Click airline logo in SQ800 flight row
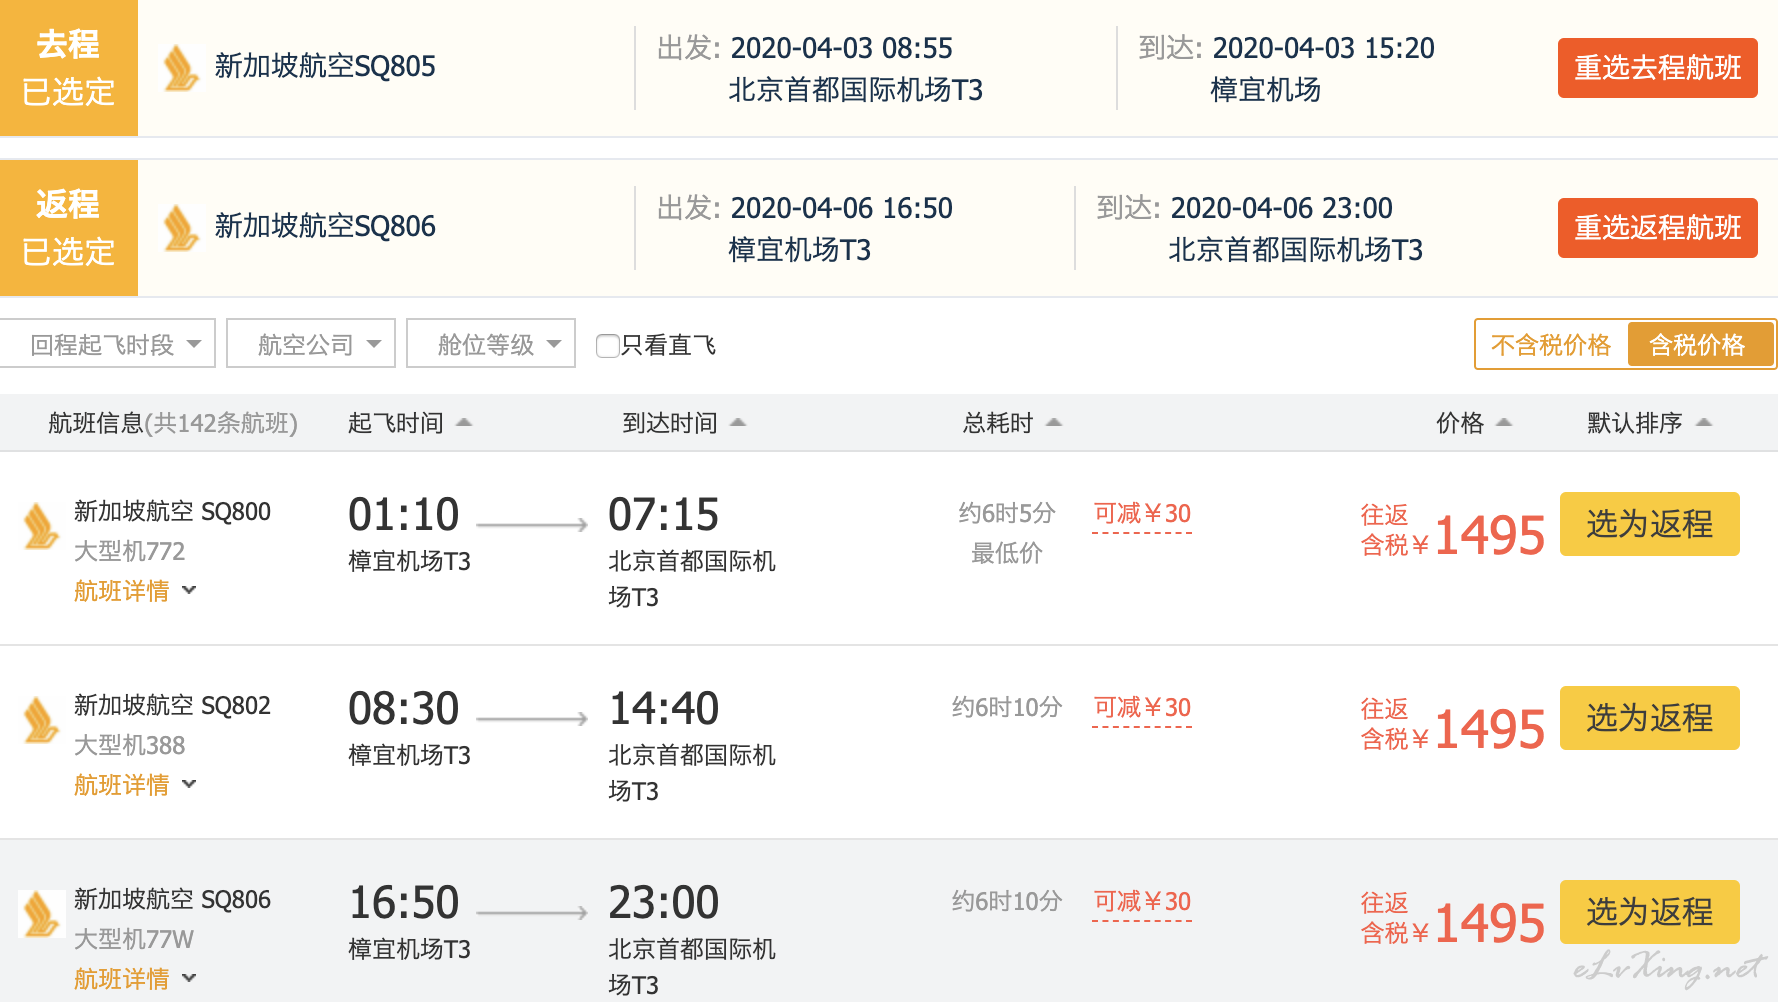 [x=41, y=527]
